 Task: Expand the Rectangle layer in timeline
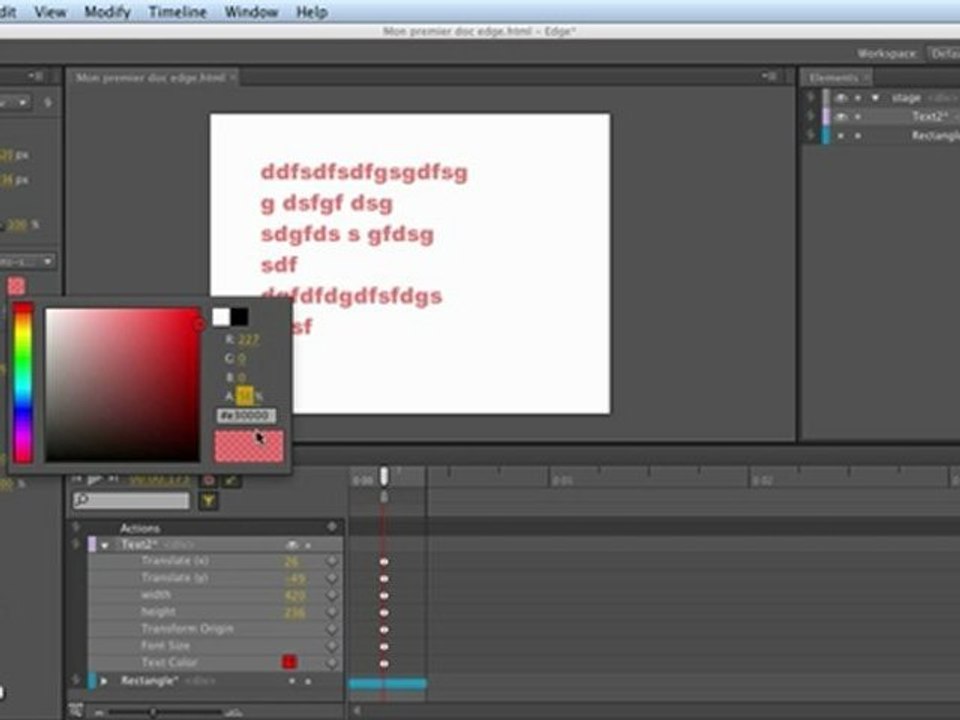(104, 681)
